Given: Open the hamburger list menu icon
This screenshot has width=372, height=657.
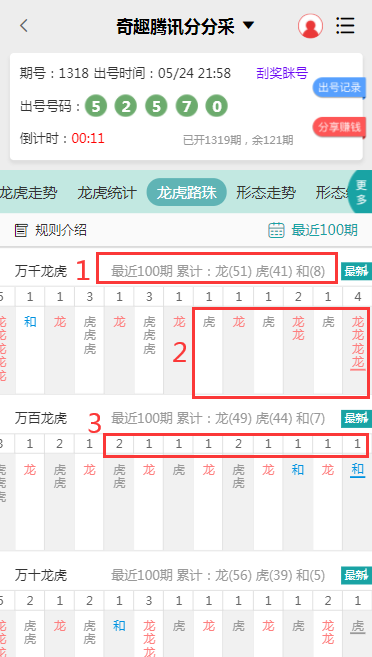Looking at the screenshot, I should 346,26.
